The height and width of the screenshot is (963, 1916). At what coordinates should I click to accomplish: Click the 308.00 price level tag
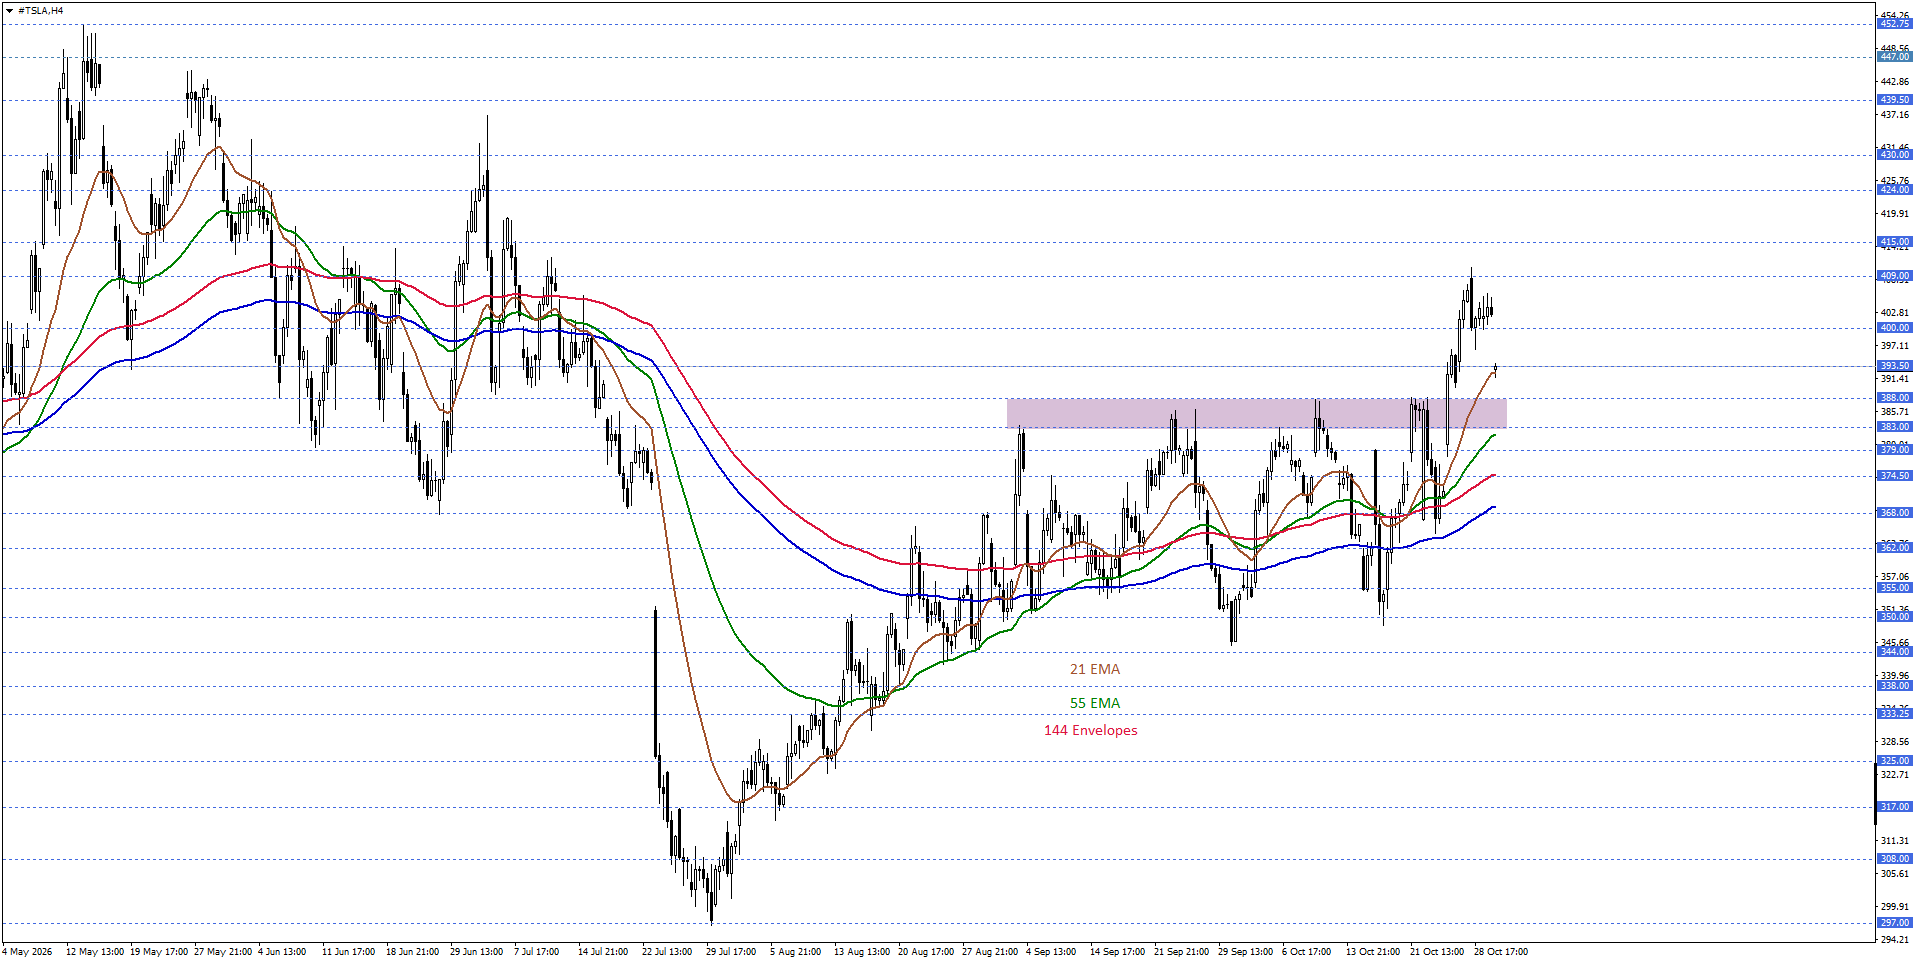pos(1894,859)
